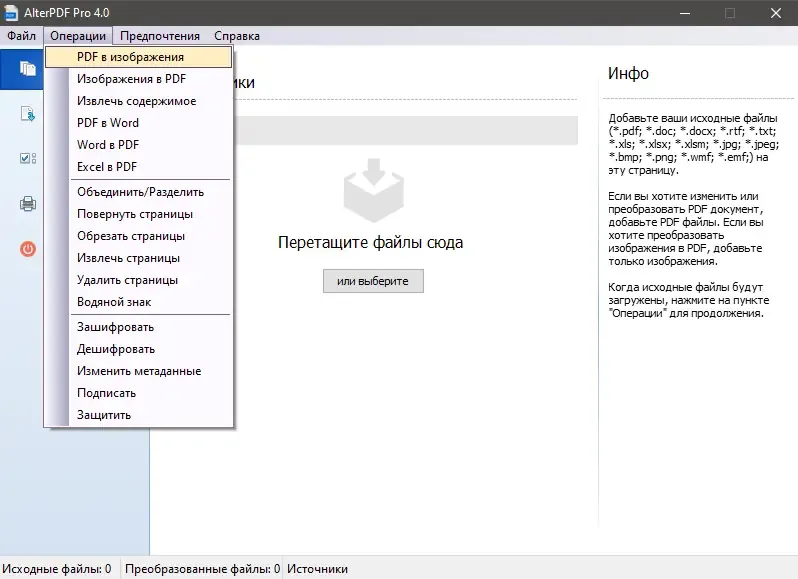Choose Изображения в PDF
Image resolution: width=798 pixels, height=579 pixels.
[138, 79]
